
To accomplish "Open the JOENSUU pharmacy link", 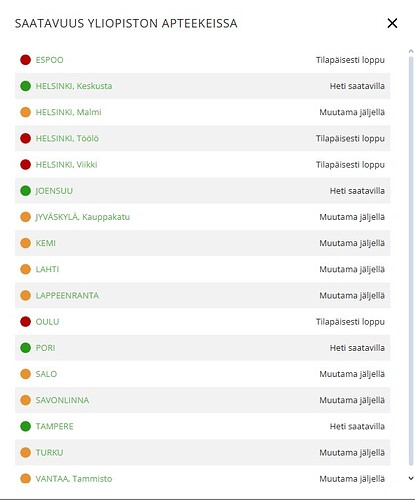I will click(x=54, y=191).
